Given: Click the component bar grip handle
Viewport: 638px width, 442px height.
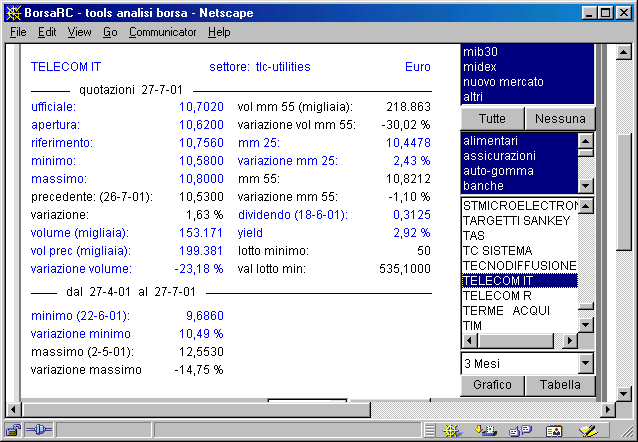Looking at the screenshot, I should click(429, 430).
